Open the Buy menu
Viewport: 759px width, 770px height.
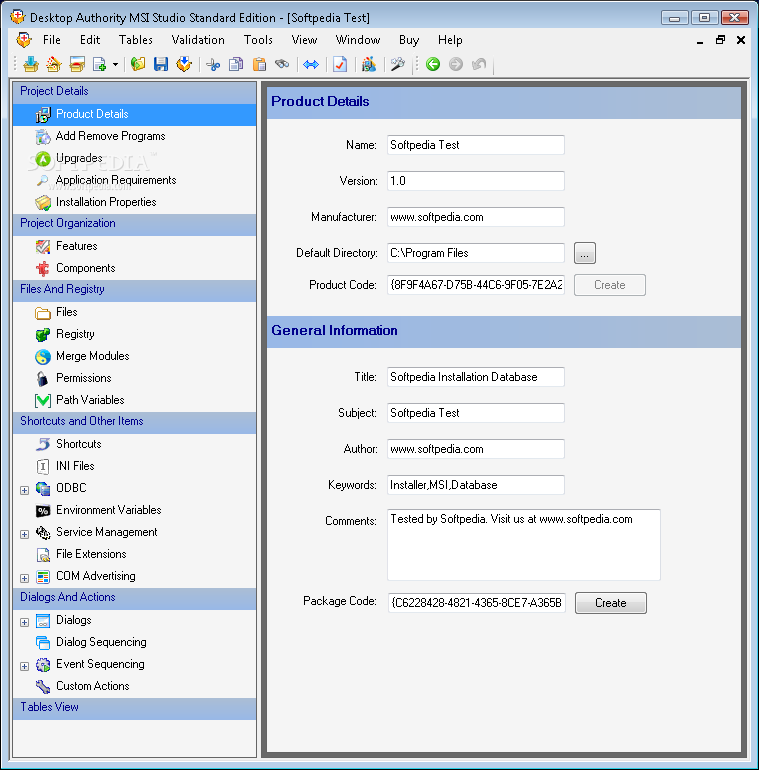409,40
